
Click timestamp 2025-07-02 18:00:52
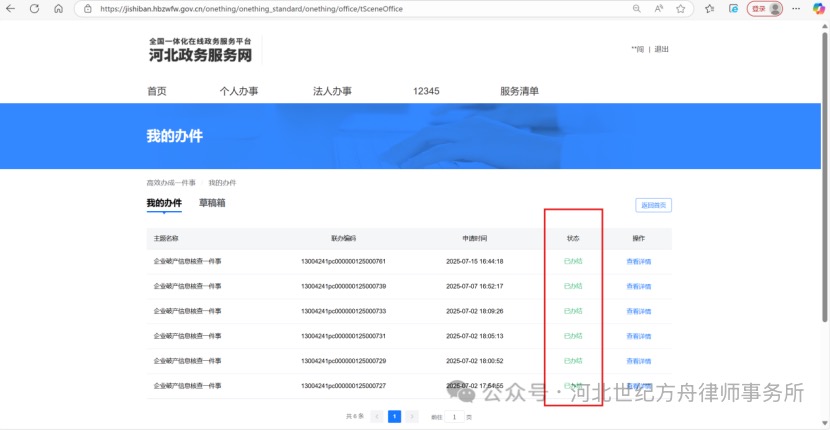click(474, 361)
